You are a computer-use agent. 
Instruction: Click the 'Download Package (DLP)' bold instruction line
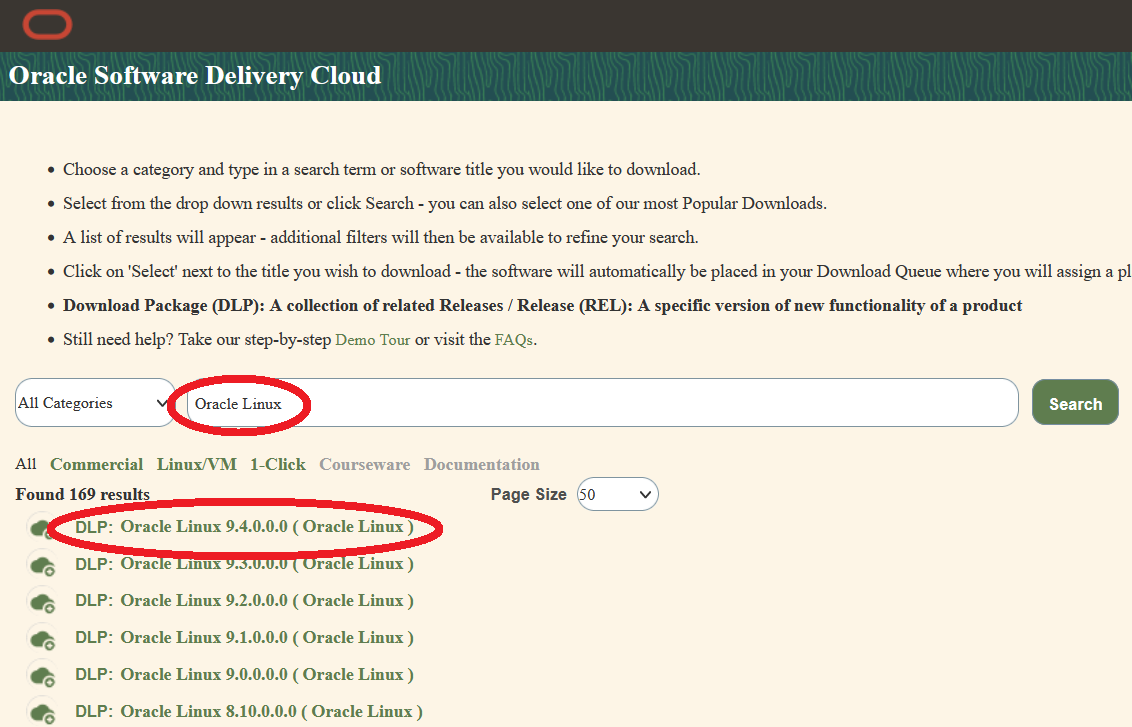[542, 305]
